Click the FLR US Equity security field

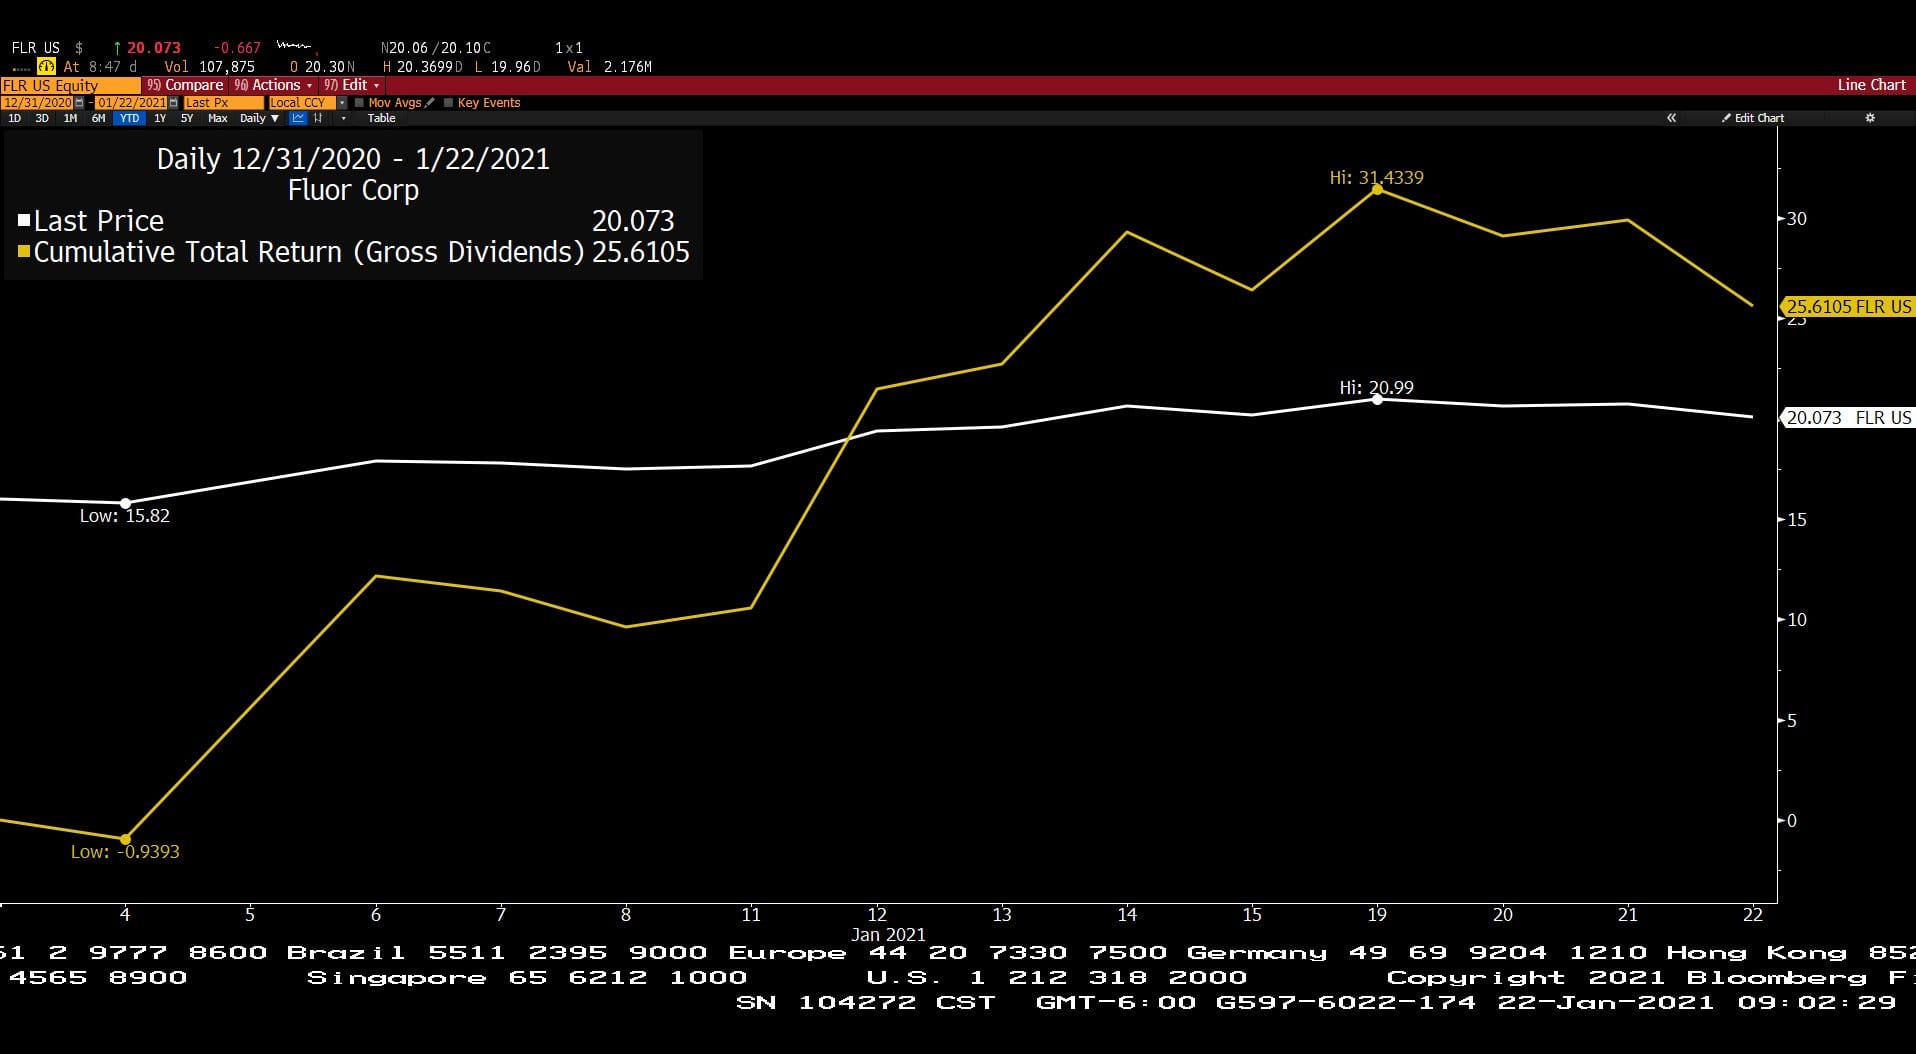point(70,86)
